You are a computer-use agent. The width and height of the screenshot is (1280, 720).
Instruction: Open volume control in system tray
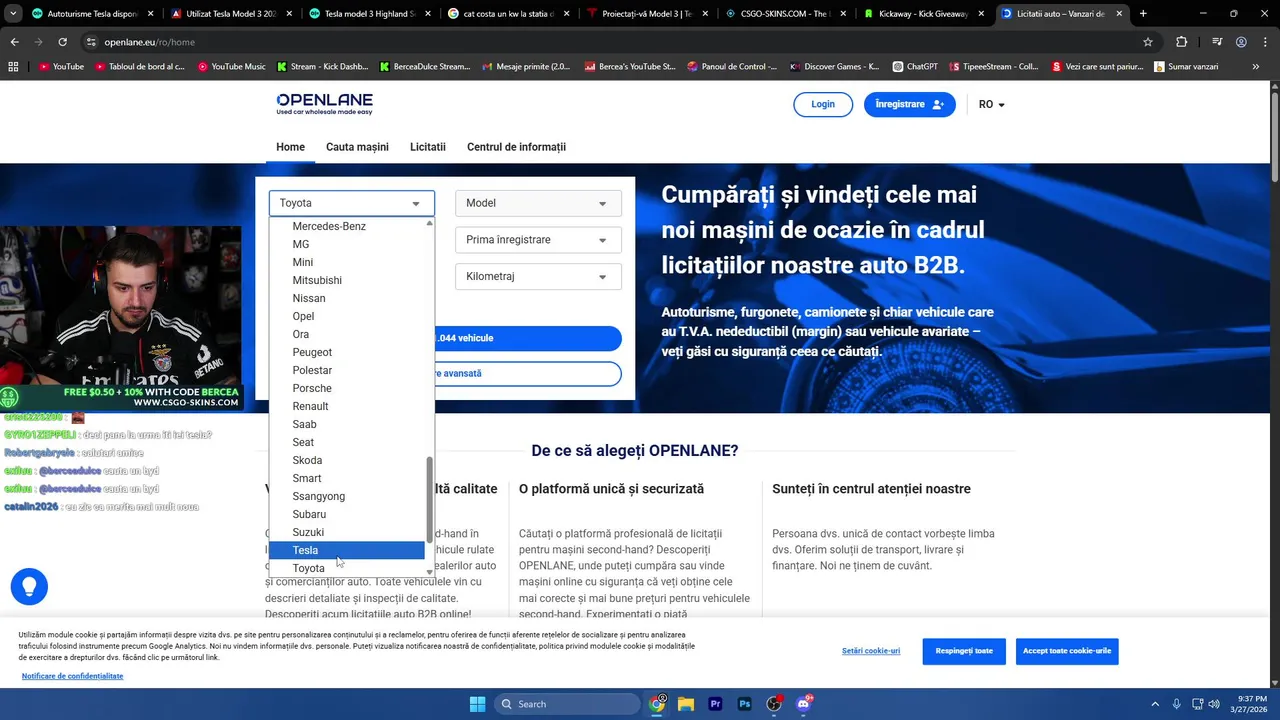(1214, 704)
